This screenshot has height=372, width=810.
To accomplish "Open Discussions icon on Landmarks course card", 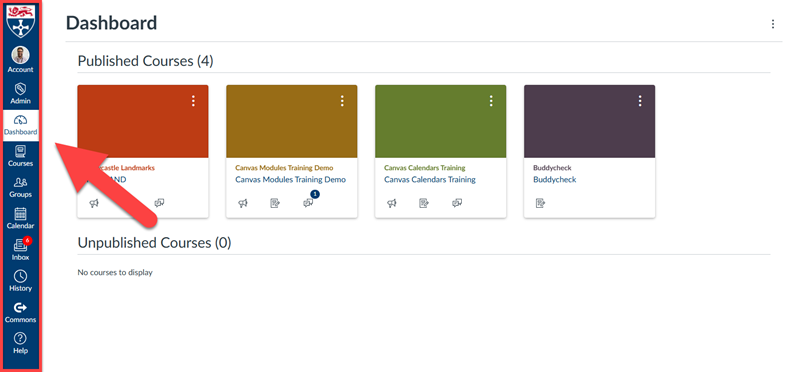I will click(x=160, y=203).
